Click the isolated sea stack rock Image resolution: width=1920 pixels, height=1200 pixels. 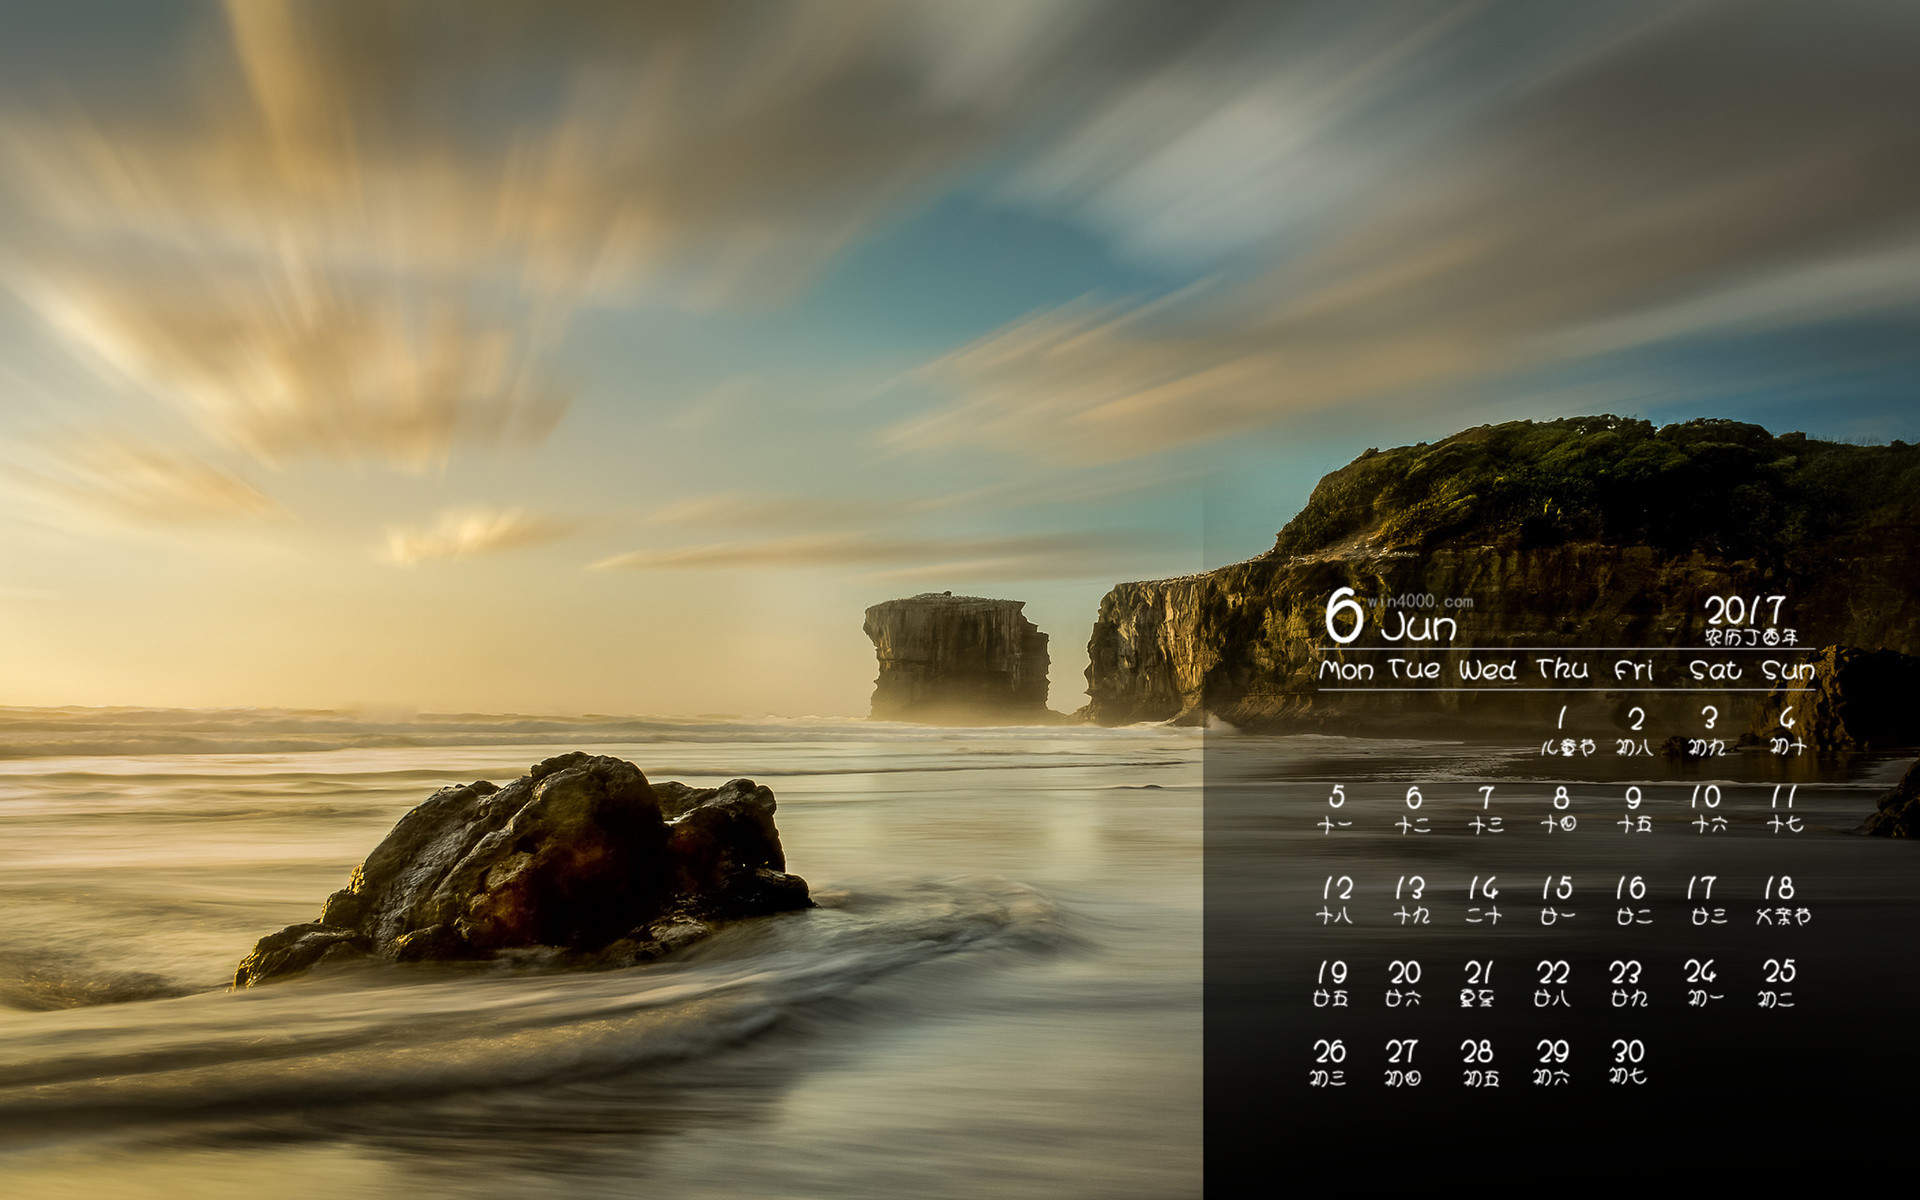click(x=957, y=655)
